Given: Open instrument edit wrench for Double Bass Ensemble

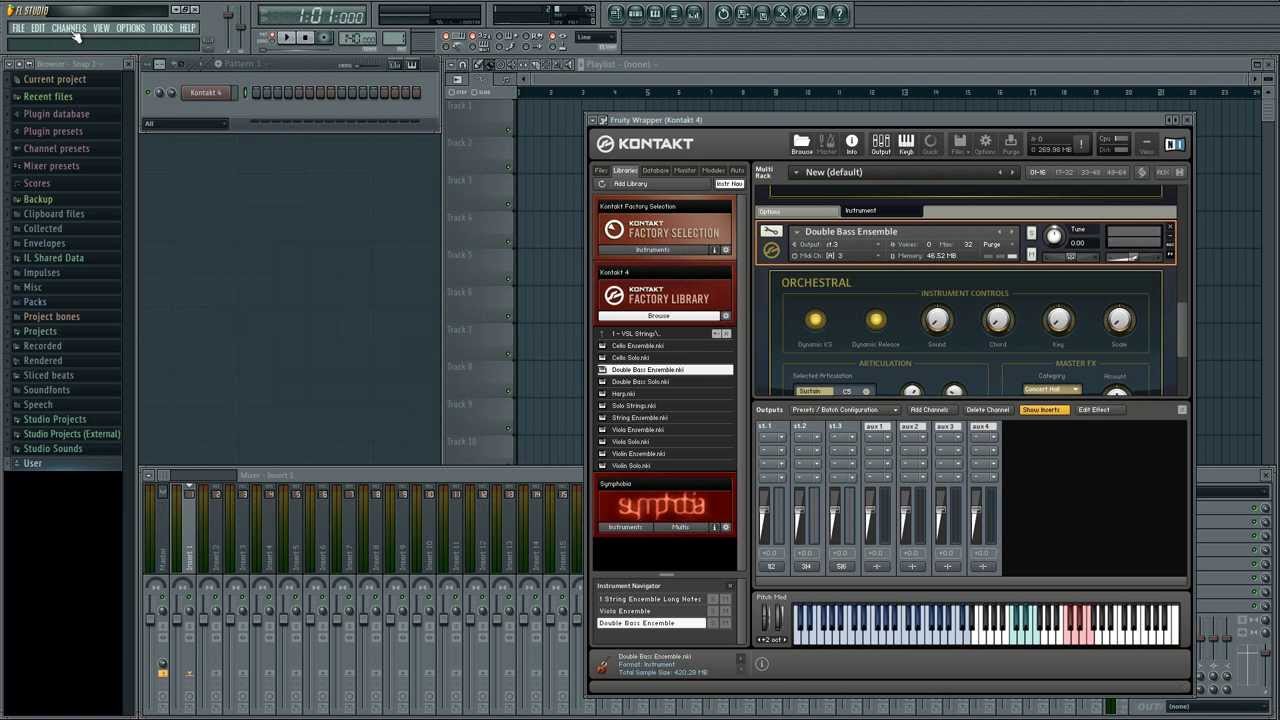Looking at the screenshot, I should click(771, 232).
